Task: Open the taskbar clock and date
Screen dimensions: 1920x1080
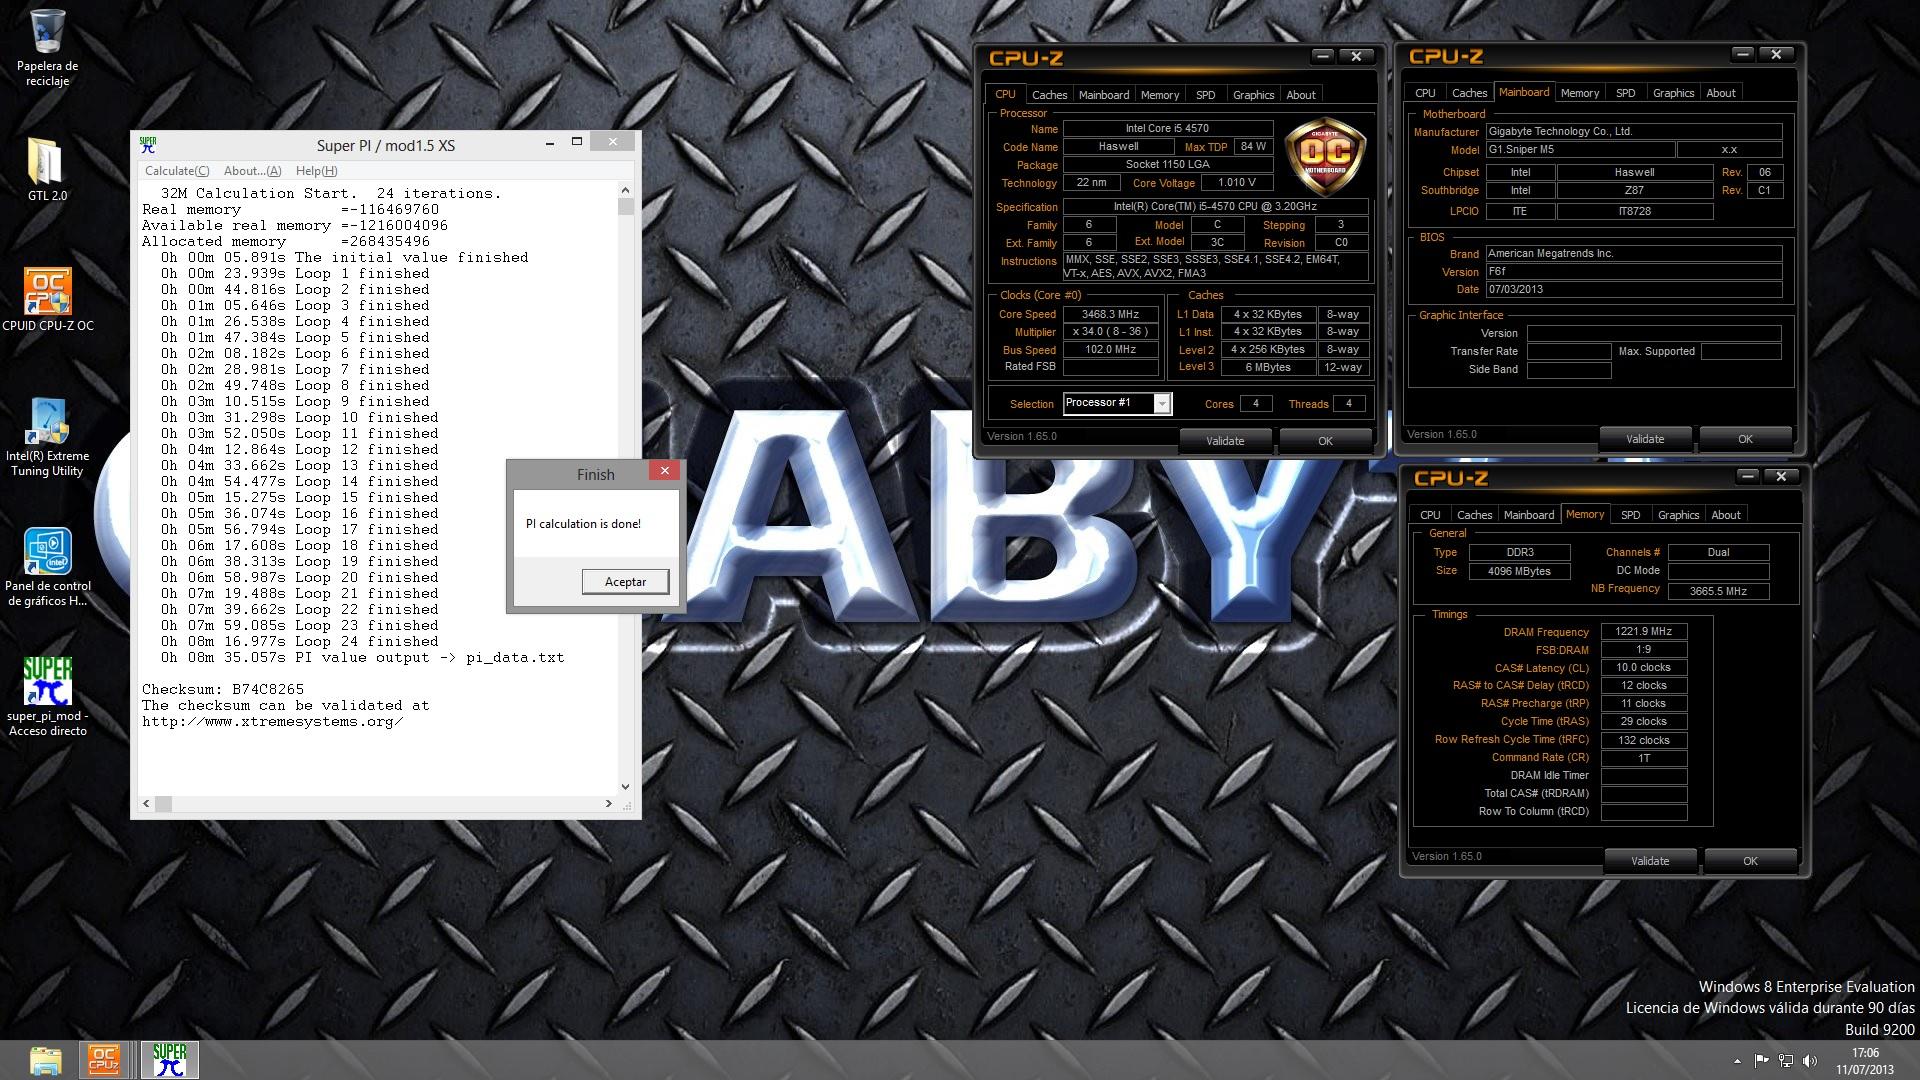Action: pos(1865,1061)
